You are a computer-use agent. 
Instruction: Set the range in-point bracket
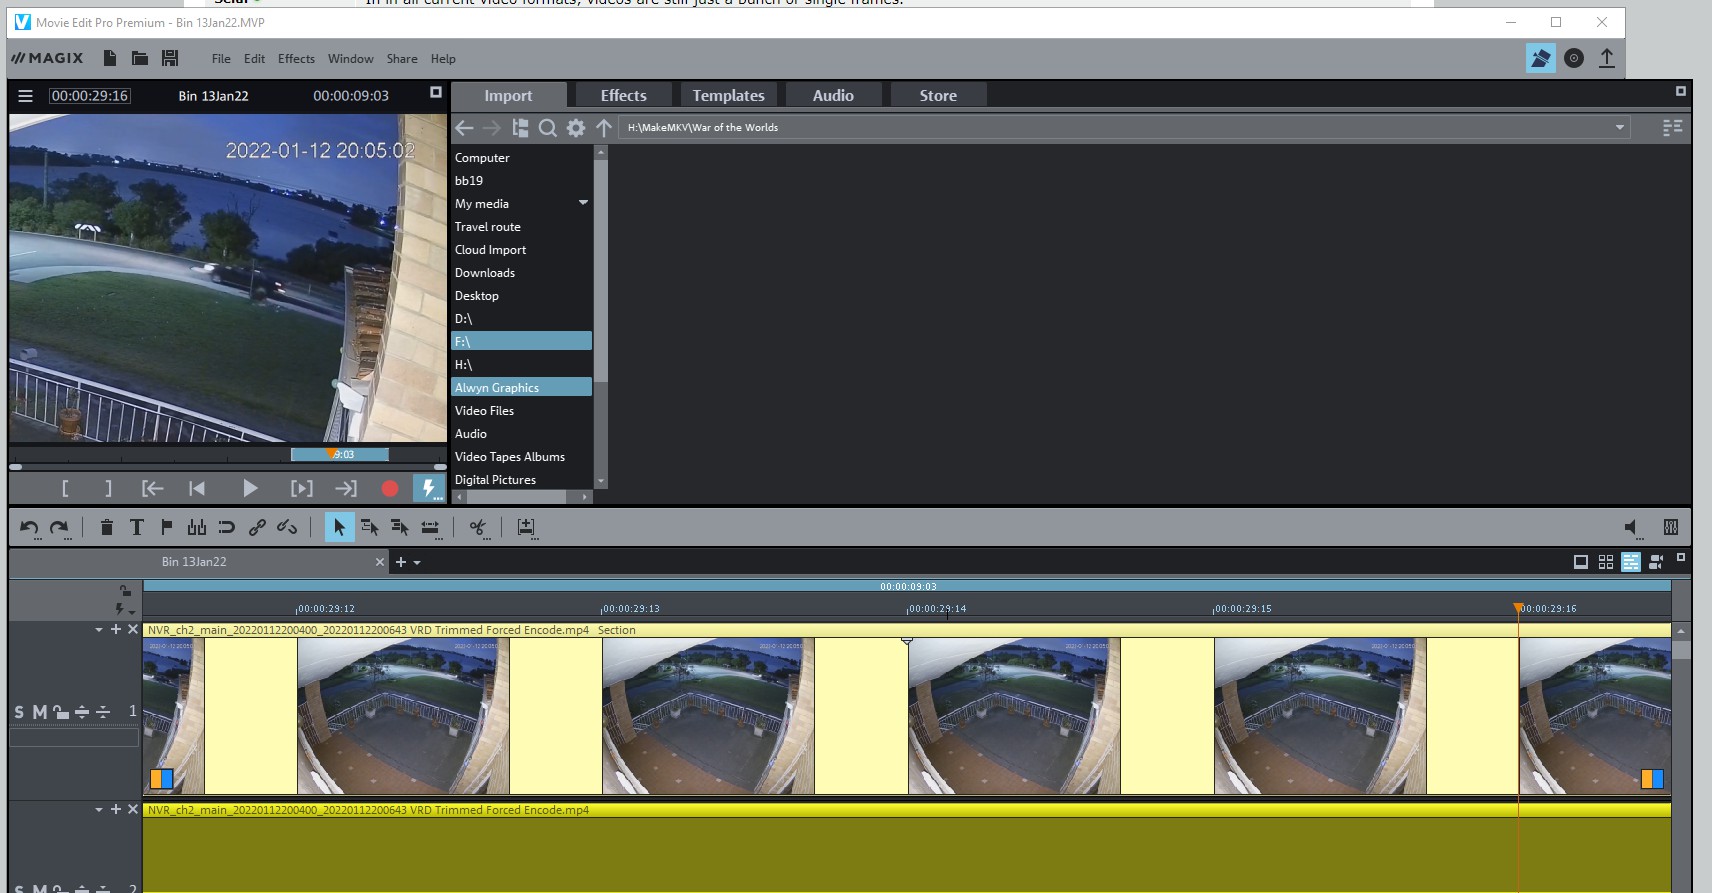[65, 488]
